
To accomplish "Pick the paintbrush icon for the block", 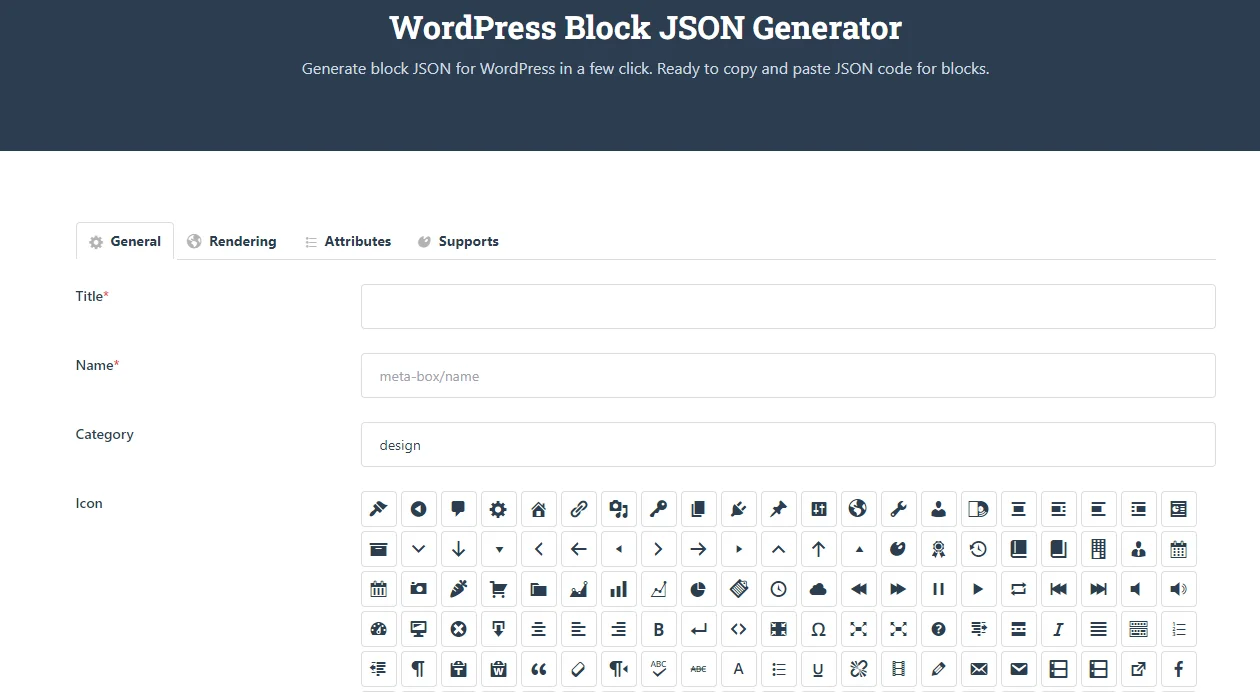I will (379, 509).
